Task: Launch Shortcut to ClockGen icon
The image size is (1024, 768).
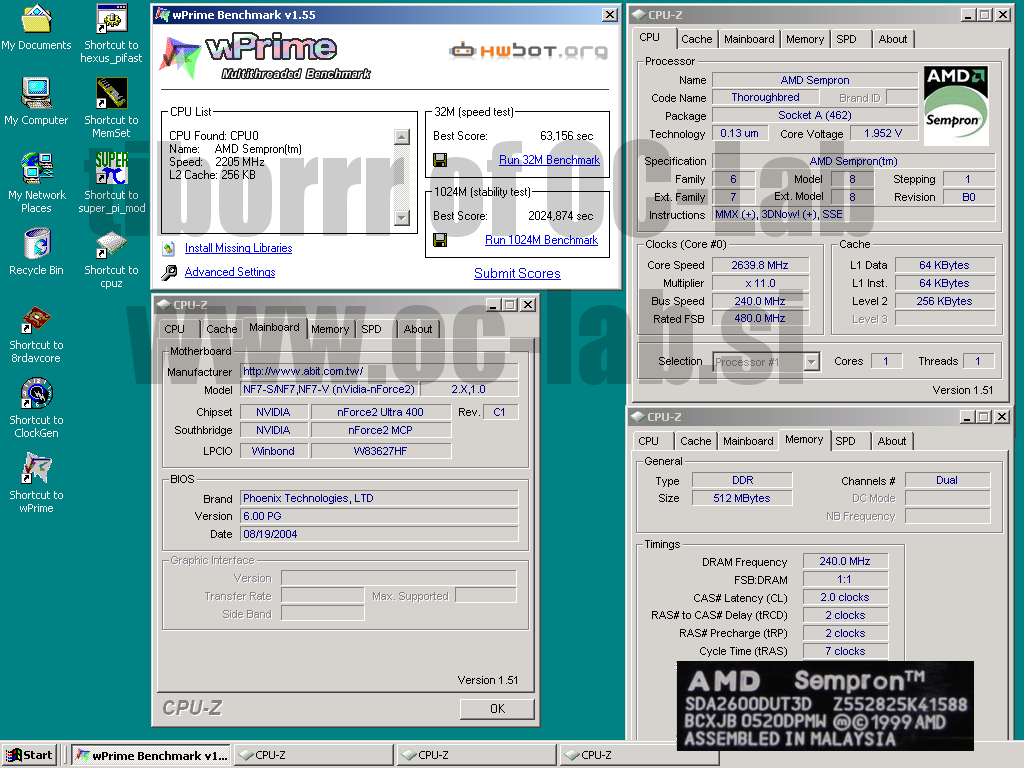Action: pyautogui.click(x=36, y=408)
